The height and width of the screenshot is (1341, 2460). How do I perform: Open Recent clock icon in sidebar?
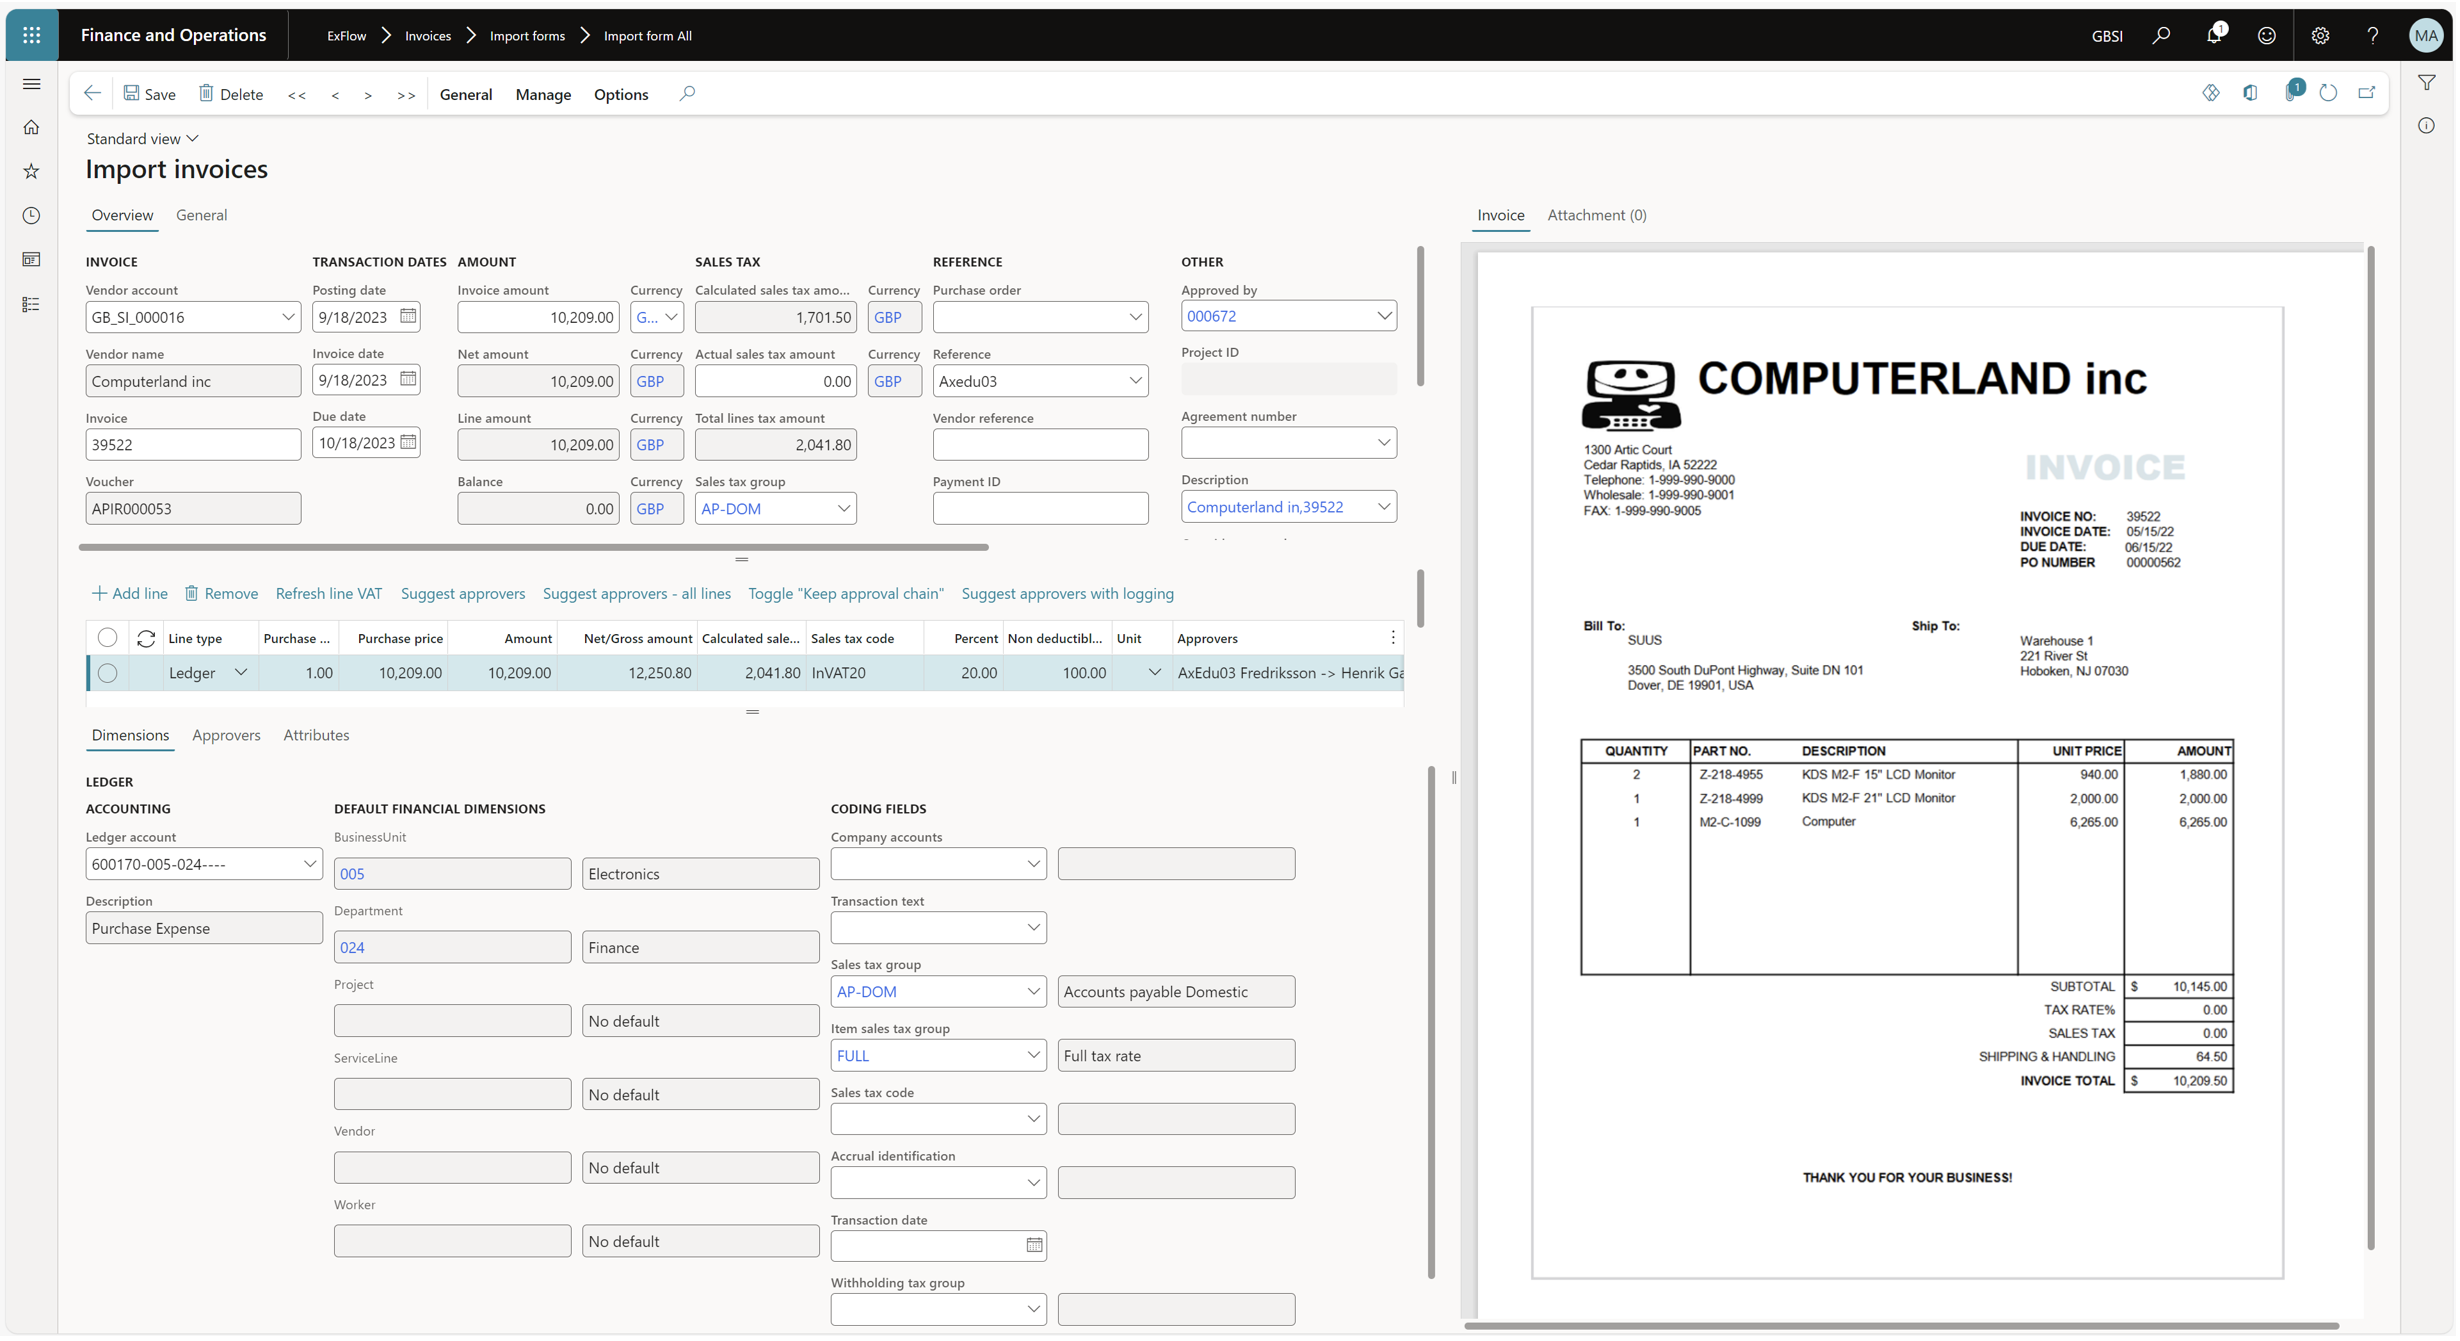pyautogui.click(x=31, y=215)
